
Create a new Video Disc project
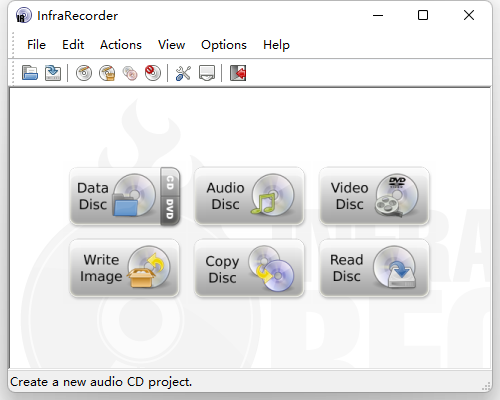click(374, 196)
